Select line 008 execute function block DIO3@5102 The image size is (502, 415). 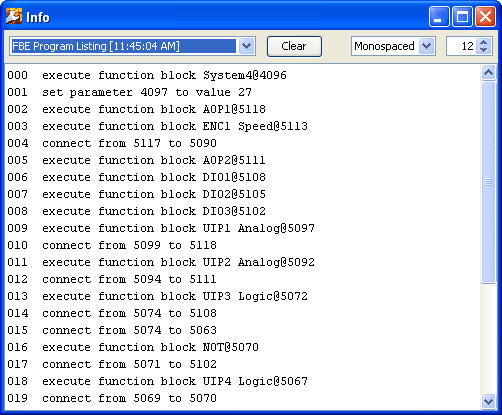136,211
